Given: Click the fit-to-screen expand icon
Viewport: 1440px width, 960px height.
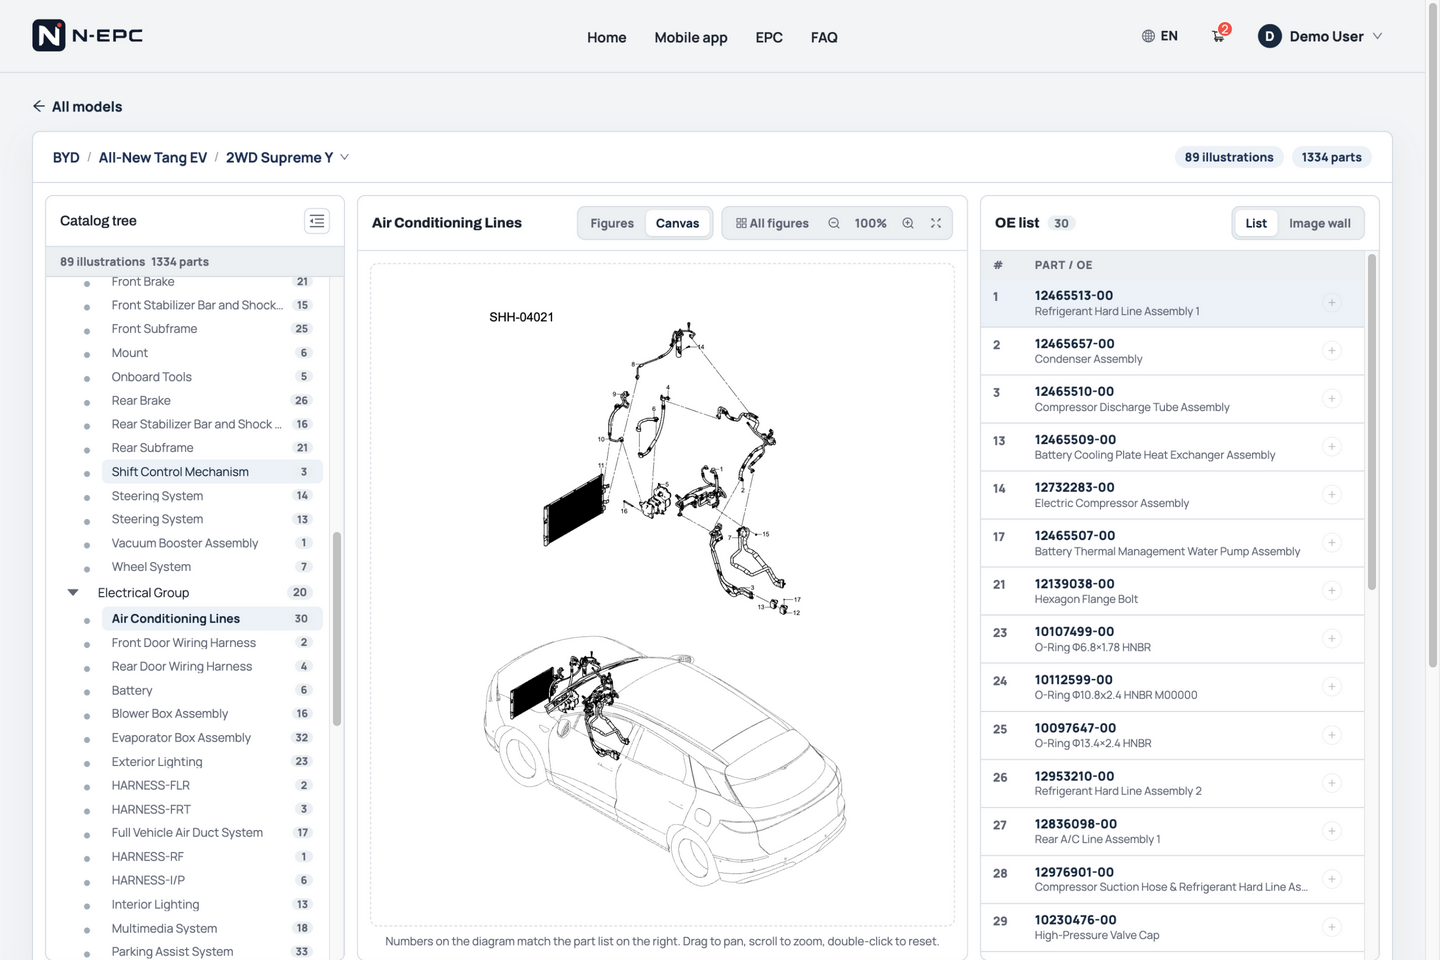Looking at the screenshot, I should tap(936, 223).
